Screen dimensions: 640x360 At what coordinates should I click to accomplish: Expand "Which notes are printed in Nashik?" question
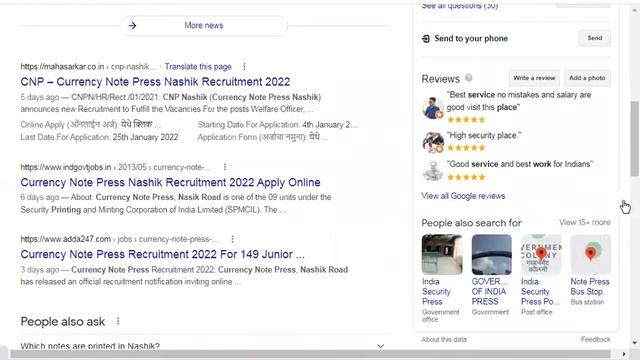pos(203,346)
